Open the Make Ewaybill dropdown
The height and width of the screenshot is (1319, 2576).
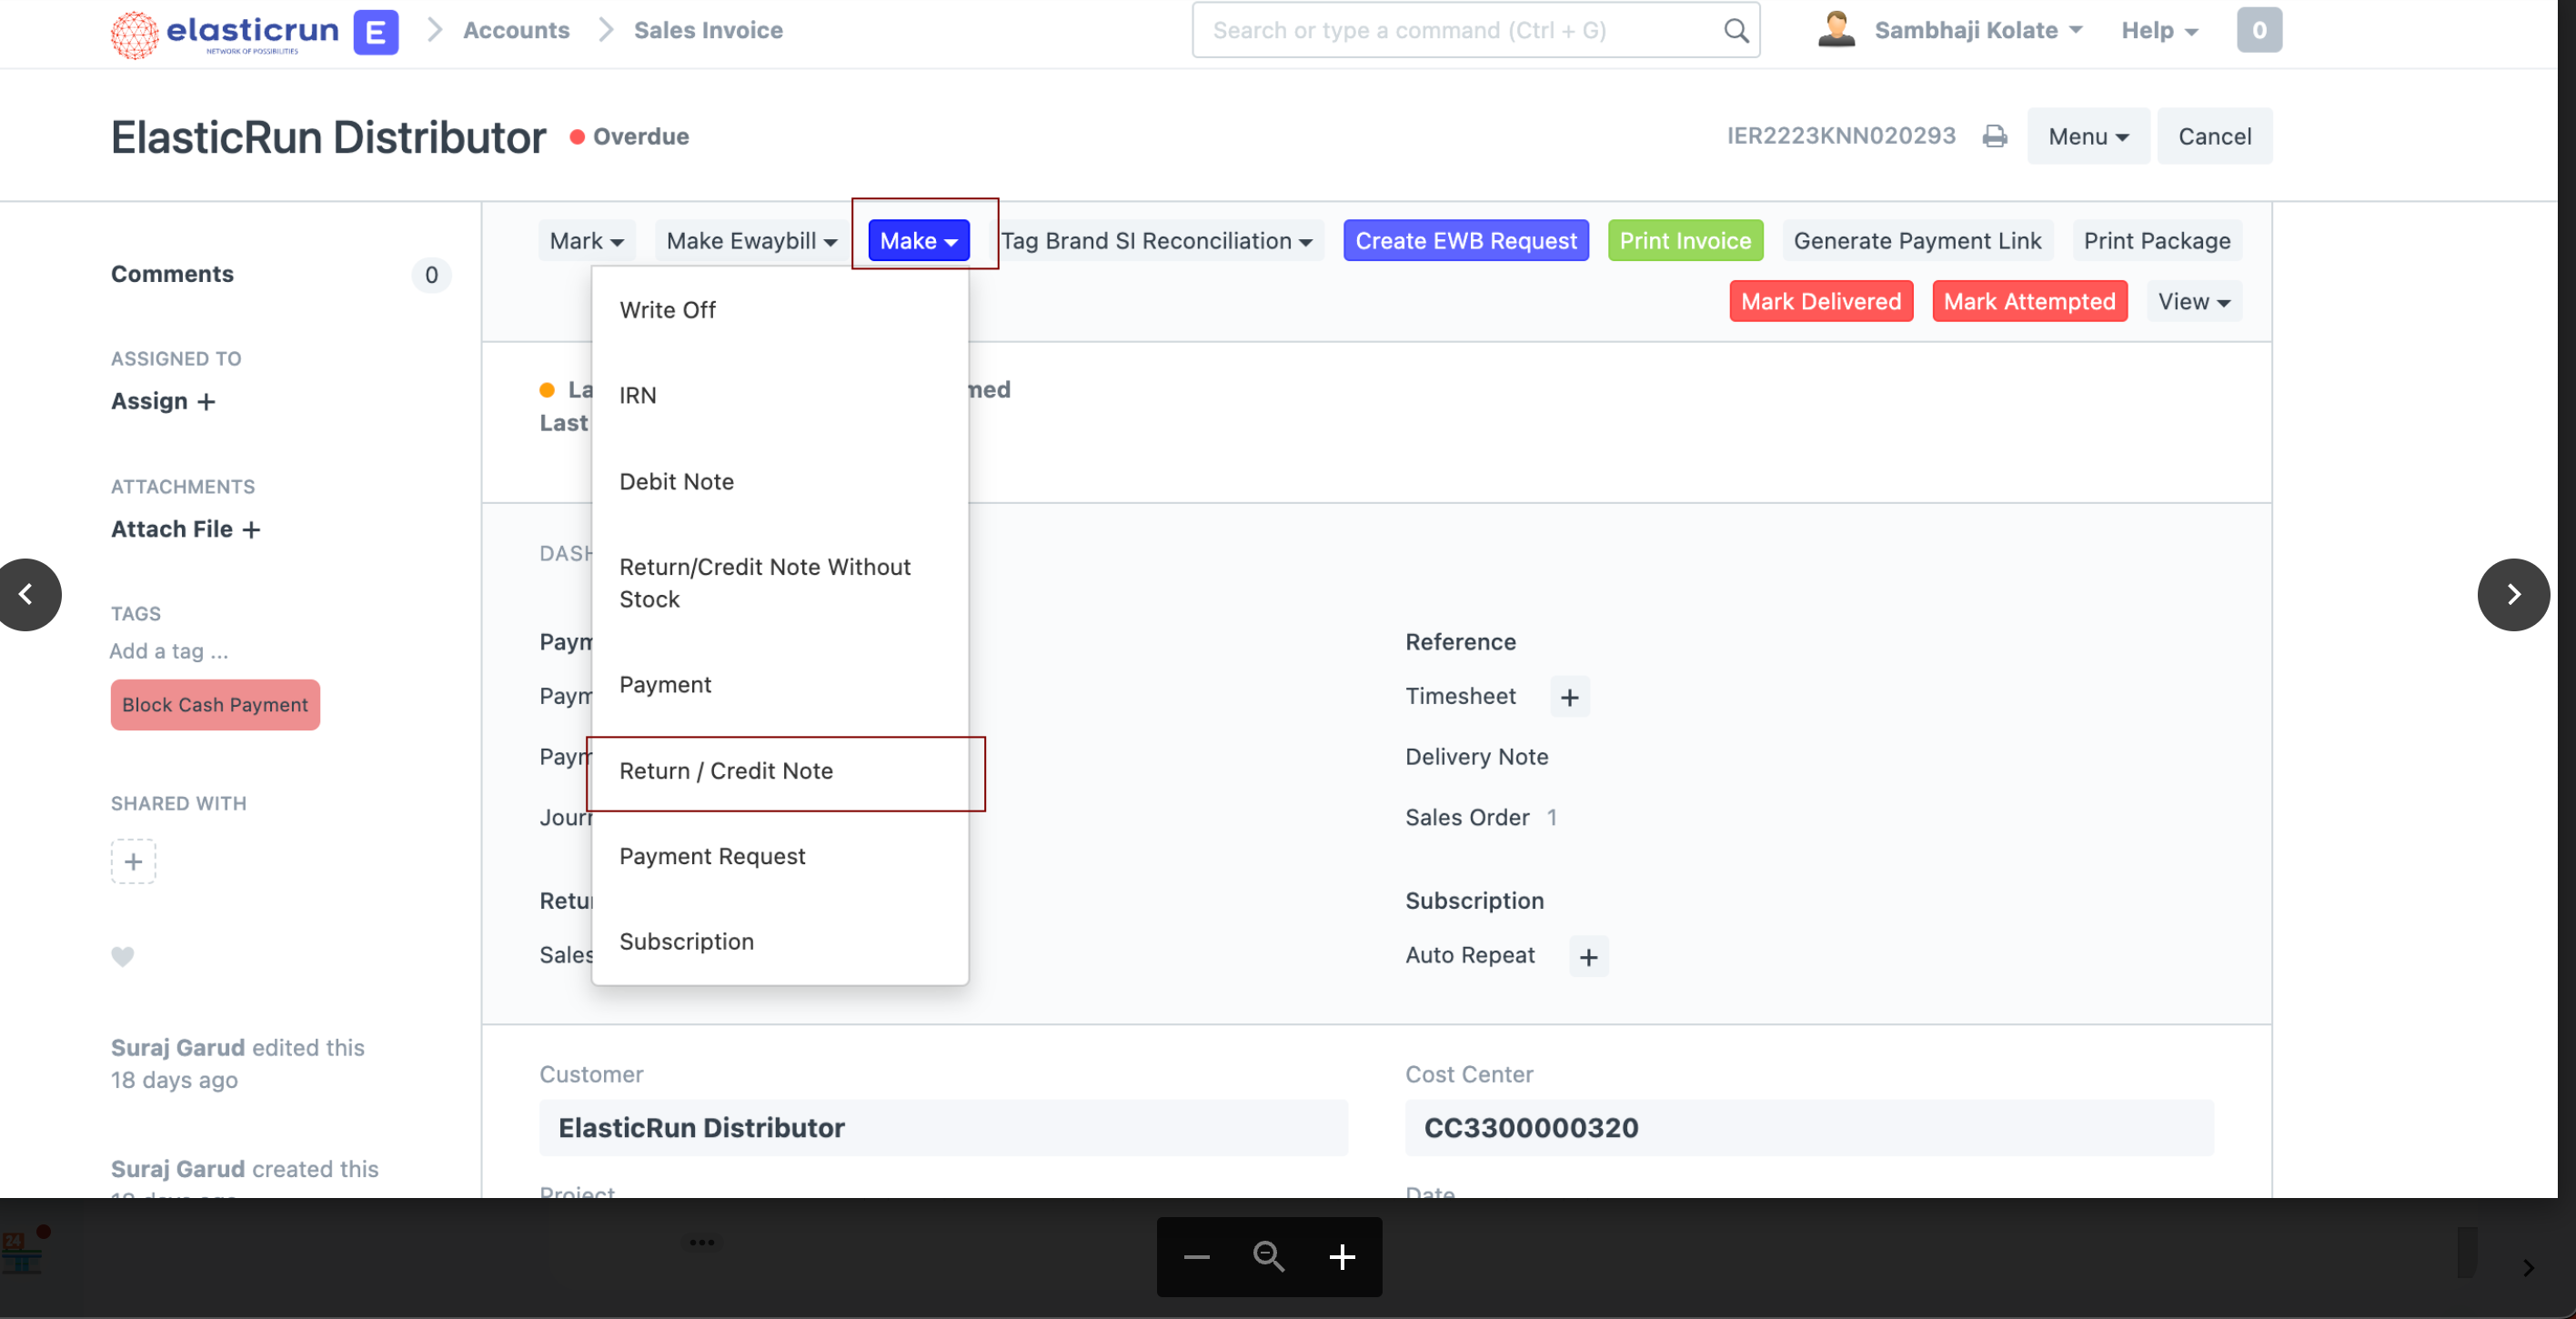[751, 241]
